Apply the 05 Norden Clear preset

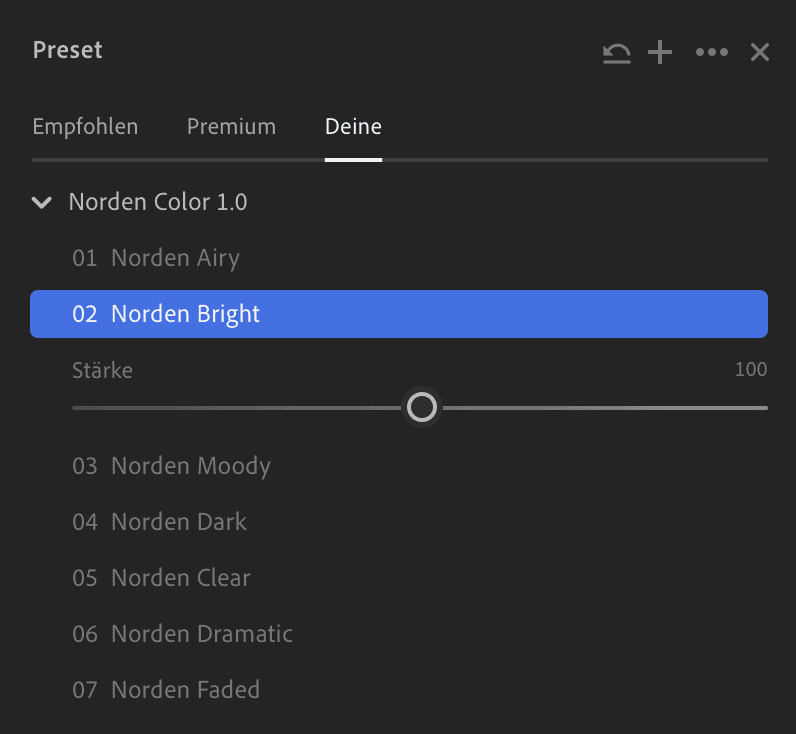pyautogui.click(x=399, y=578)
